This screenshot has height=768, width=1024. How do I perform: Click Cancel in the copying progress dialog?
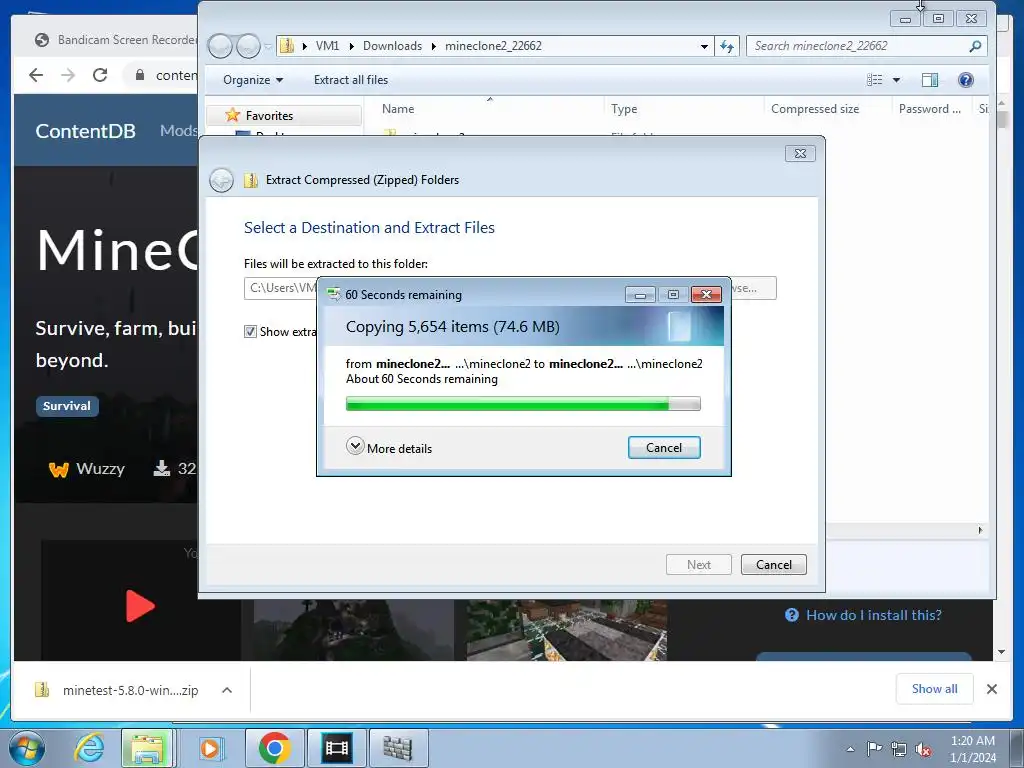coord(664,447)
